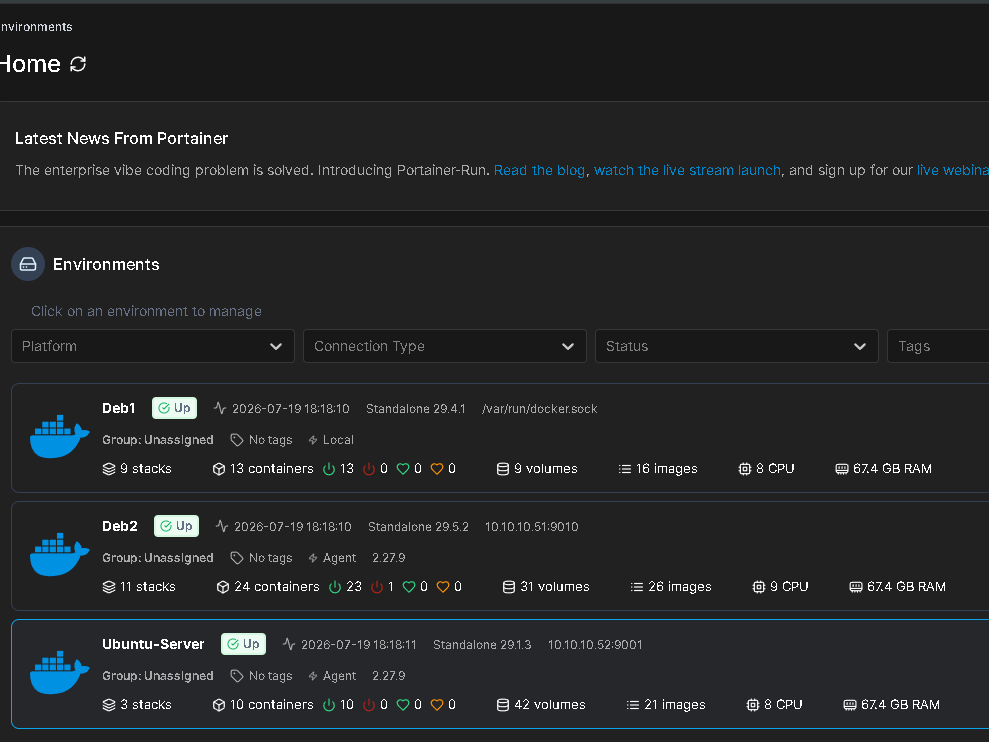Click the 'Environments' breadcrumb at top
Screen dimensions: 989x742
tap(36, 27)
